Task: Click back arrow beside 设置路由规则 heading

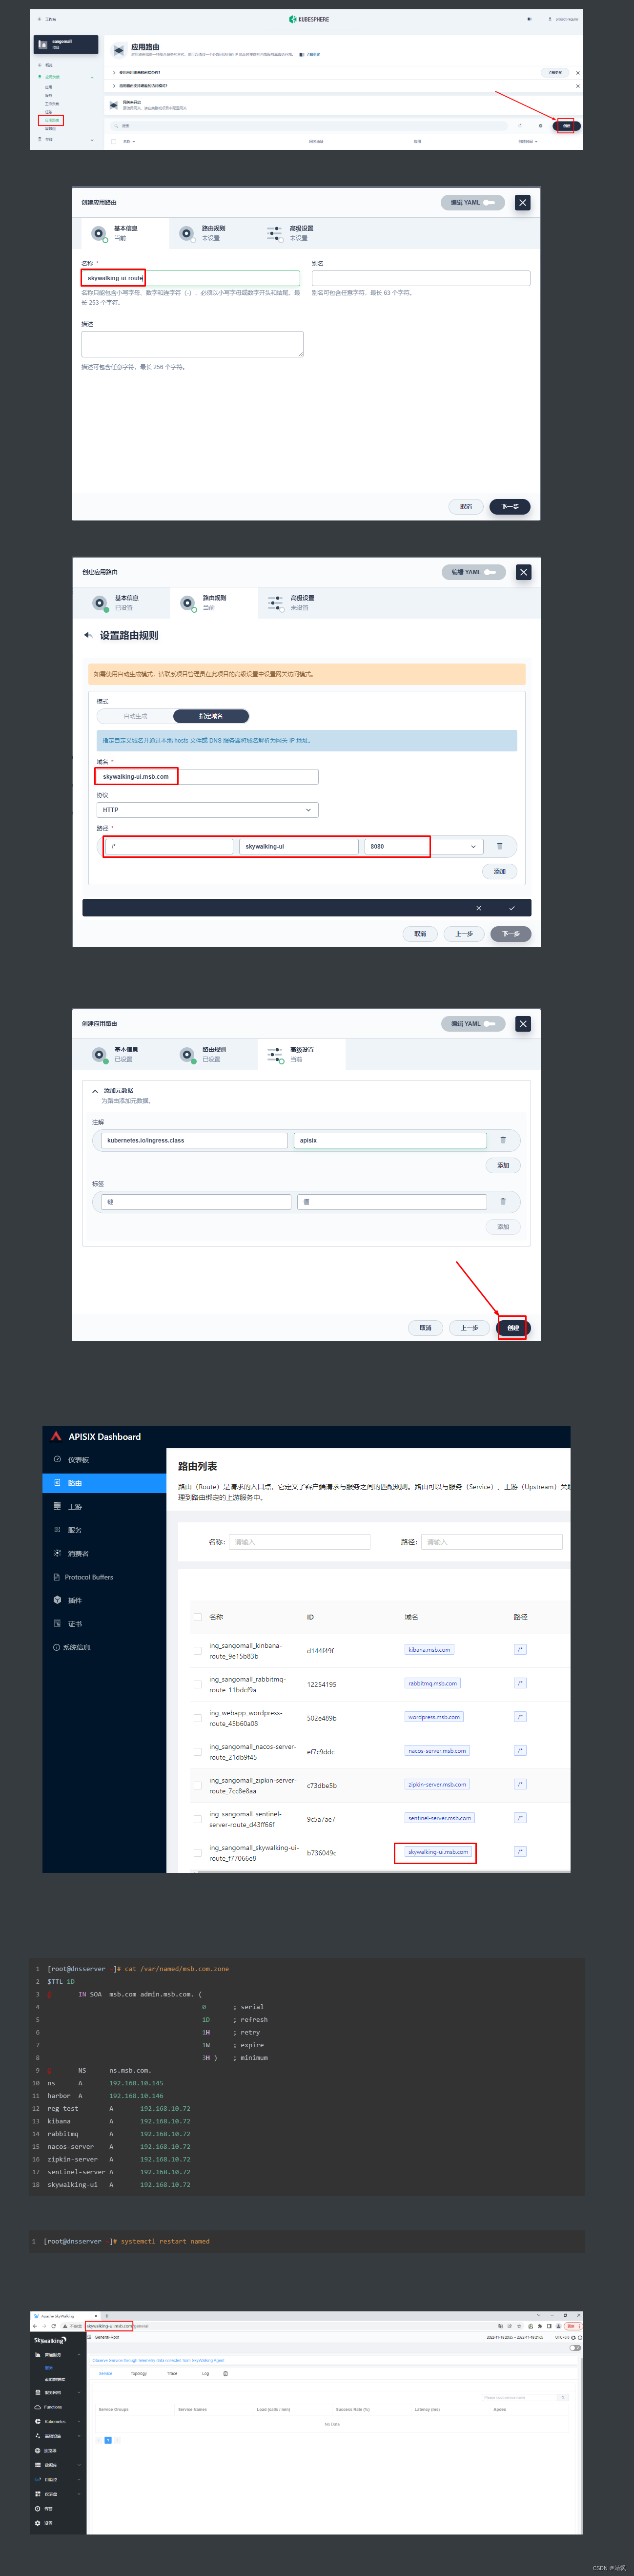Action: coord(88,635)
